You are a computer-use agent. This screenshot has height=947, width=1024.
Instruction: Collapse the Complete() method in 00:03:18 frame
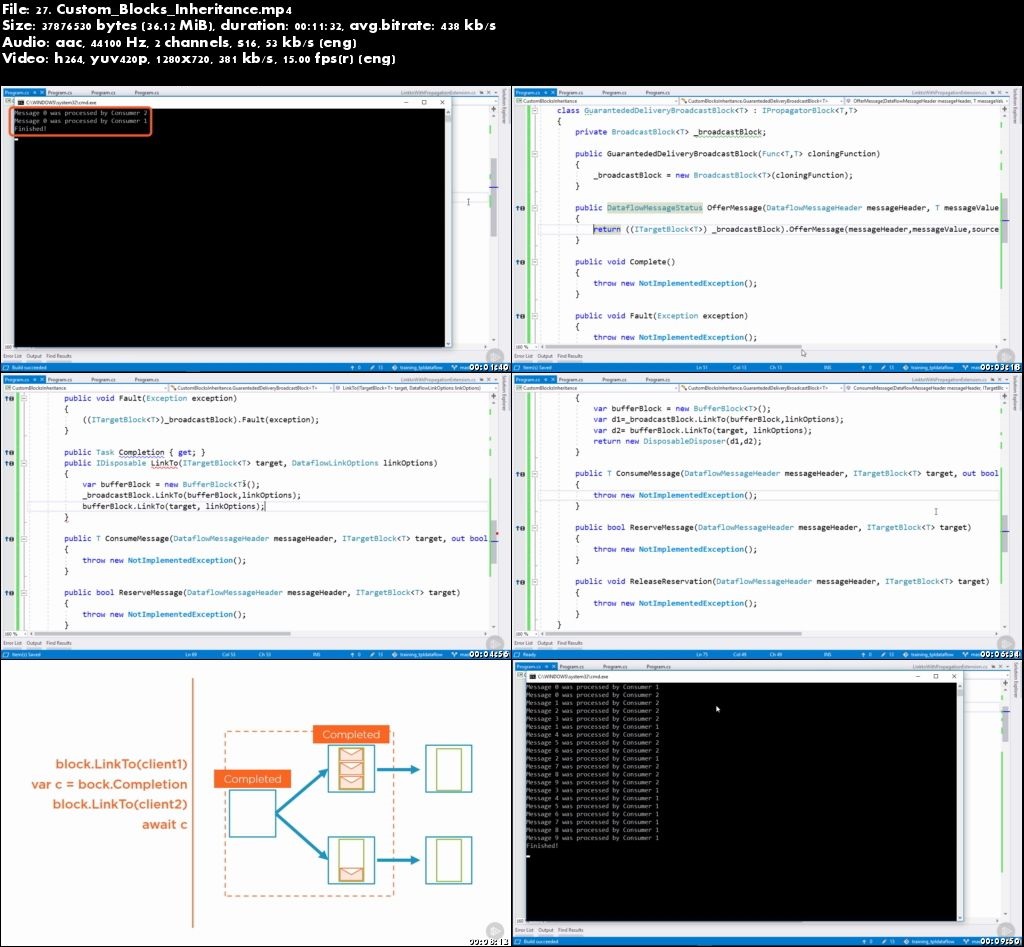534,262
